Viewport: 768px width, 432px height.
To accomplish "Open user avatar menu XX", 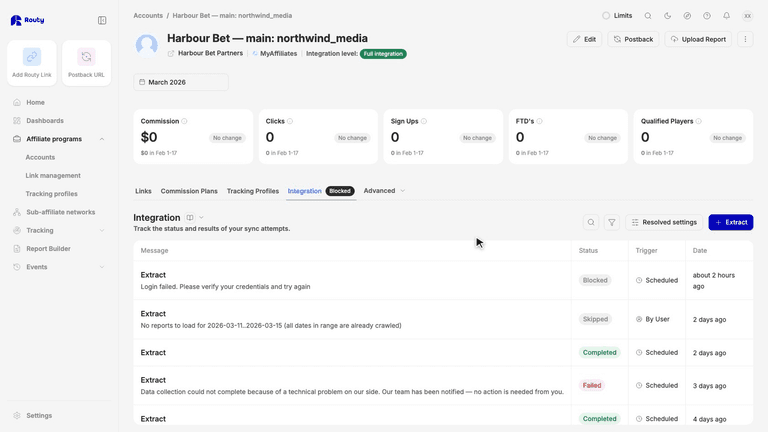I will click(747, 16).
